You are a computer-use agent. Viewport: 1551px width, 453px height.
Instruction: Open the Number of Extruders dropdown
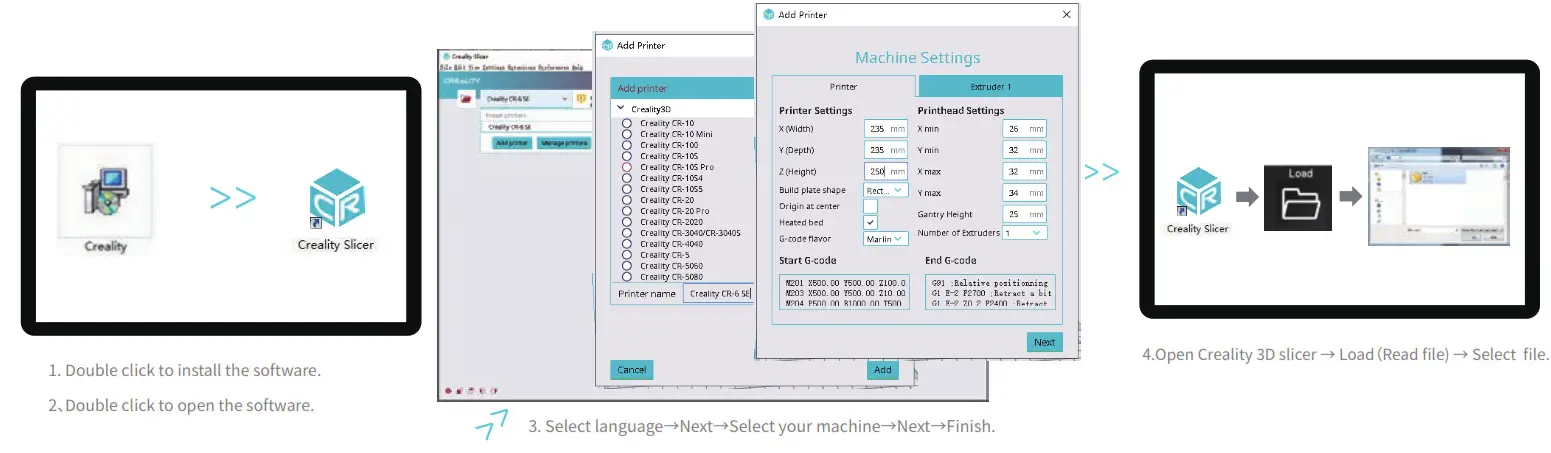[x=1025, y=233]
